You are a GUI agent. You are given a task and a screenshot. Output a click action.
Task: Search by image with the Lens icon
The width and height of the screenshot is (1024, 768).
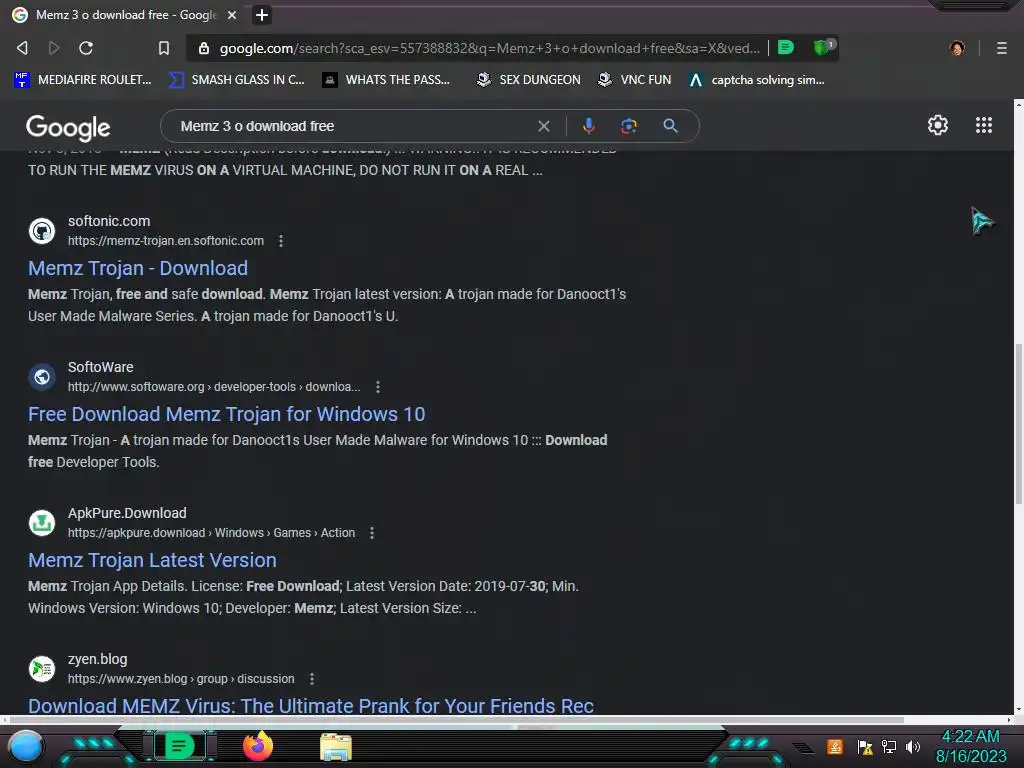pos(629,126)
